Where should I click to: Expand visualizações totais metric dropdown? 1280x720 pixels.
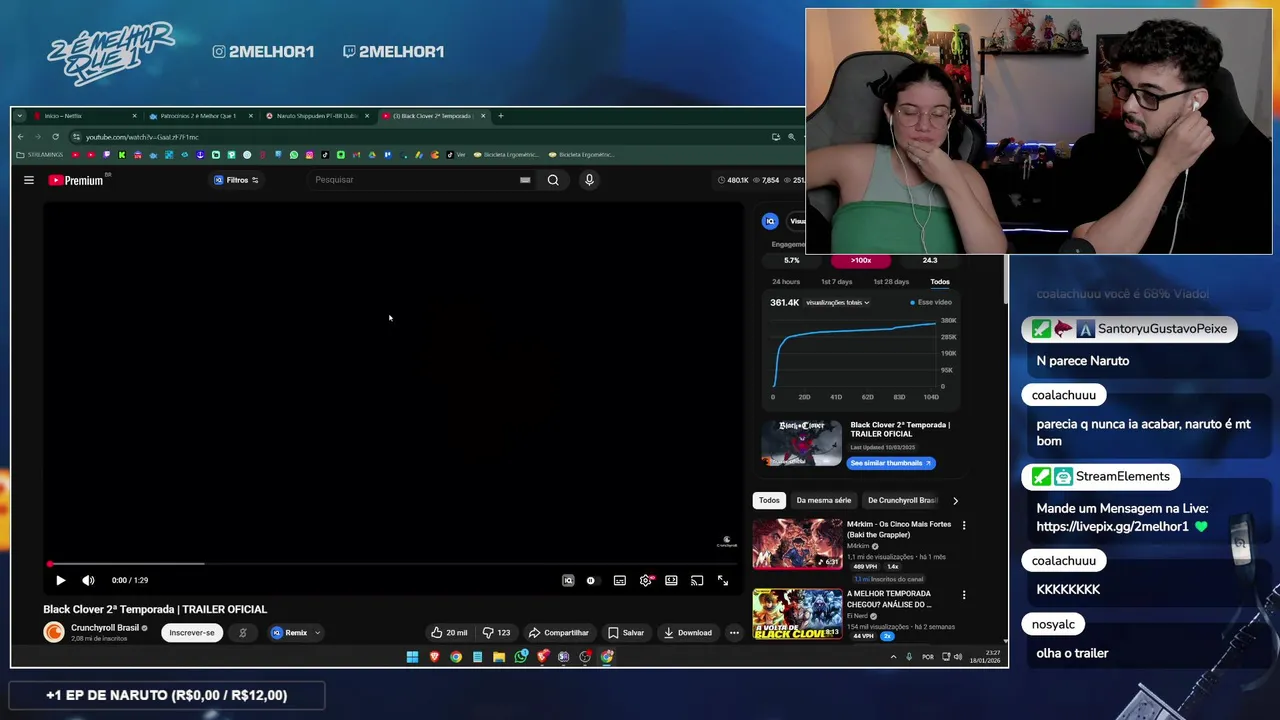click(838, 302)
